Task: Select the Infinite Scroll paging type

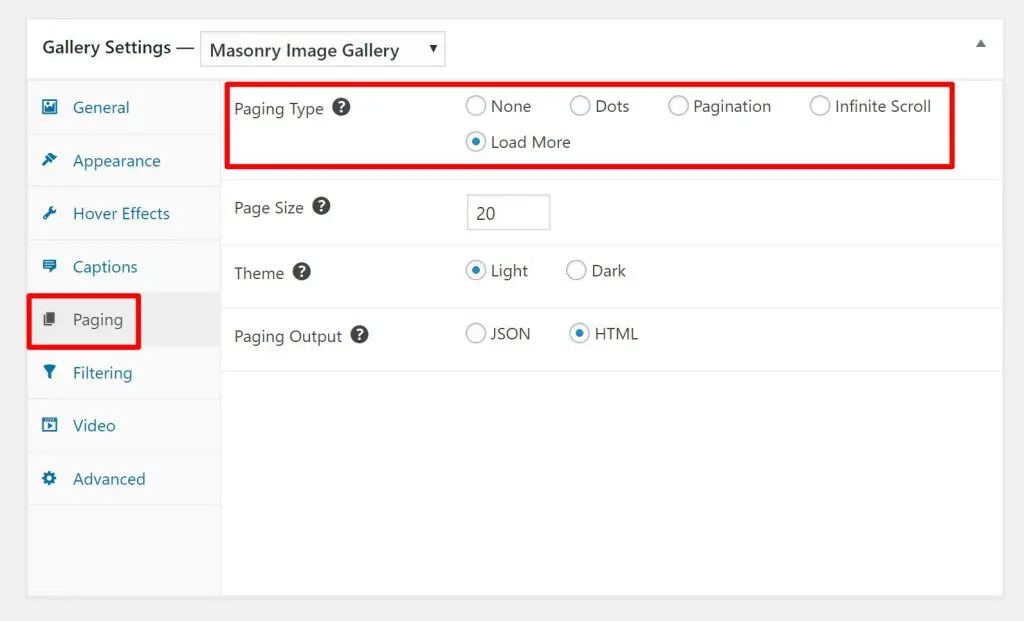Action: (x=820, y=106)
